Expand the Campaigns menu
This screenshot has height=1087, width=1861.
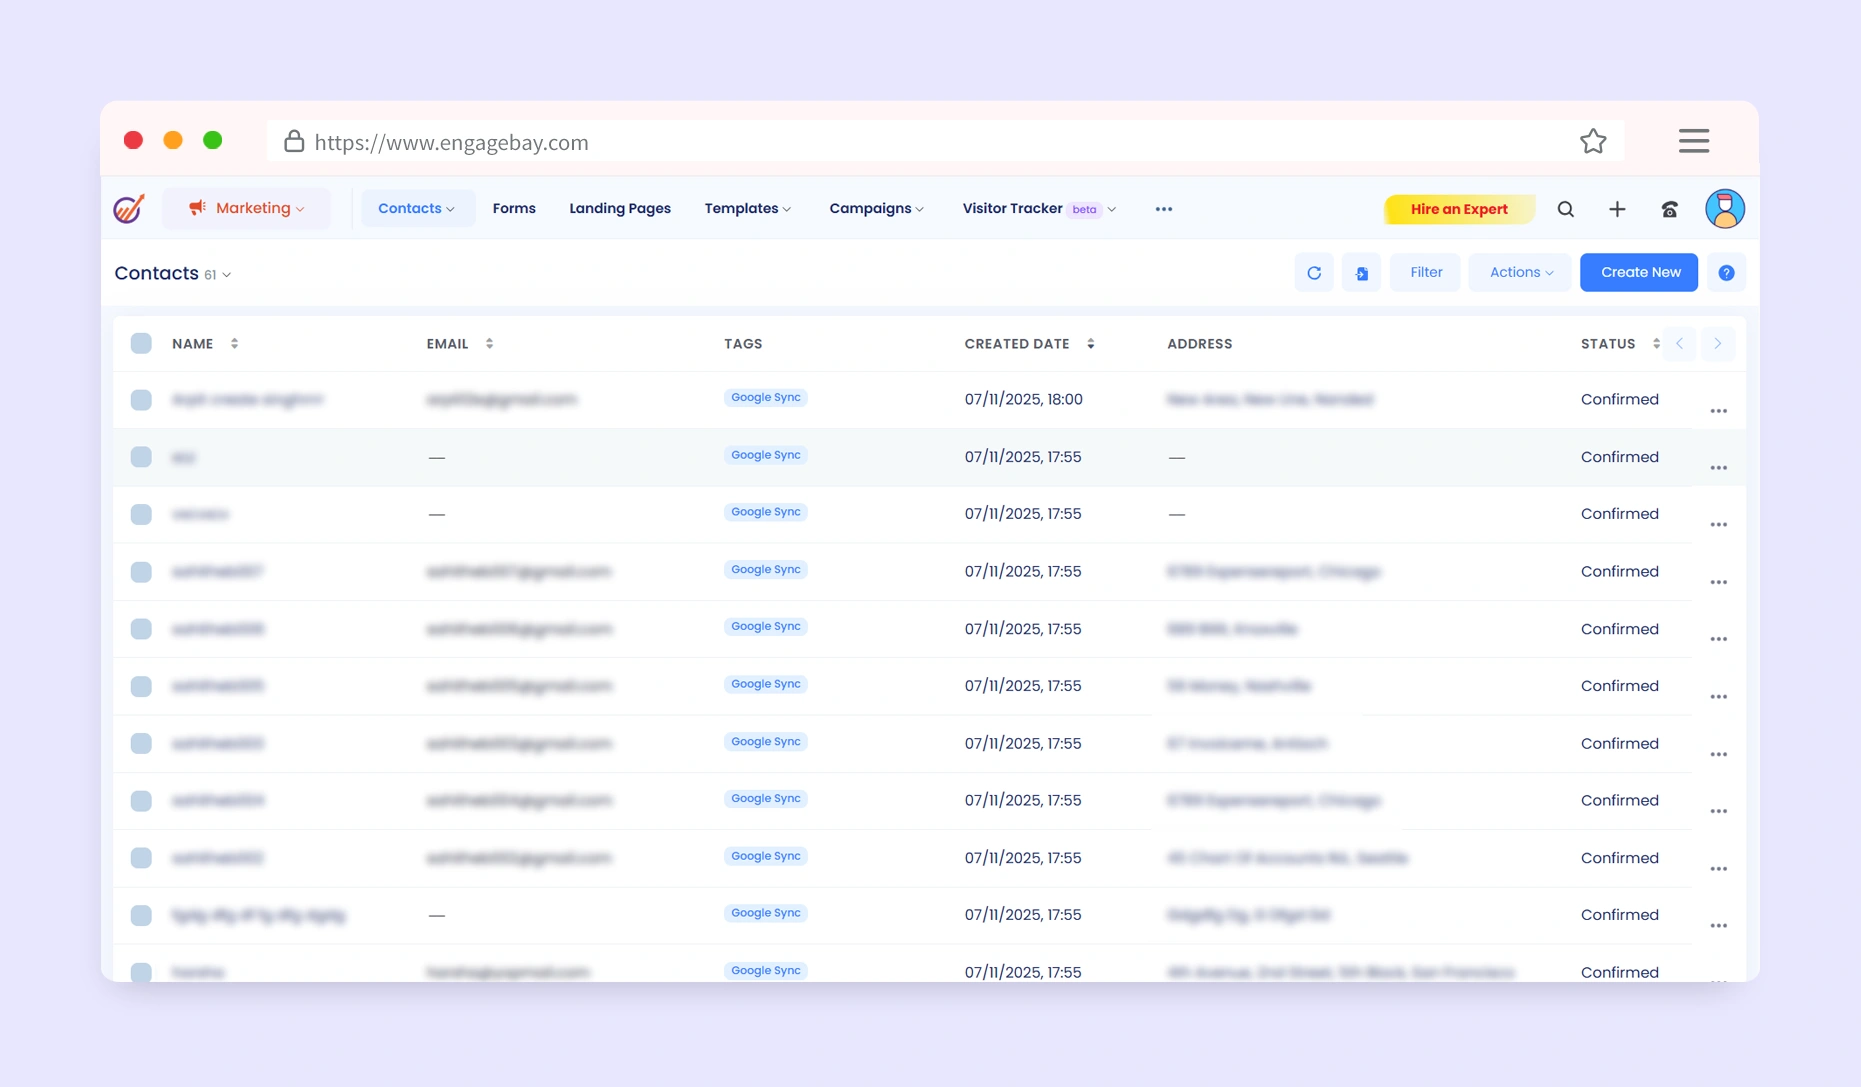tap(876, 209)
